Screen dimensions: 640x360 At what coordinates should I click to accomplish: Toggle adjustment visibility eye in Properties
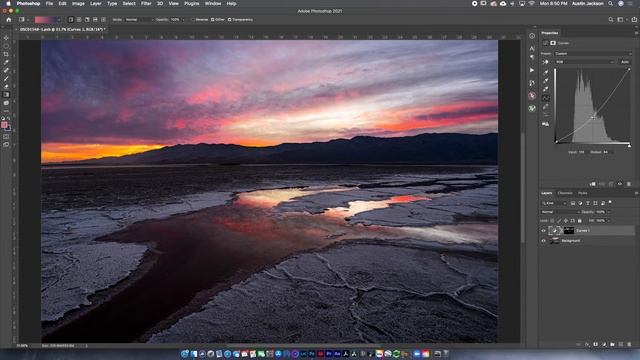tap(620, 184)
